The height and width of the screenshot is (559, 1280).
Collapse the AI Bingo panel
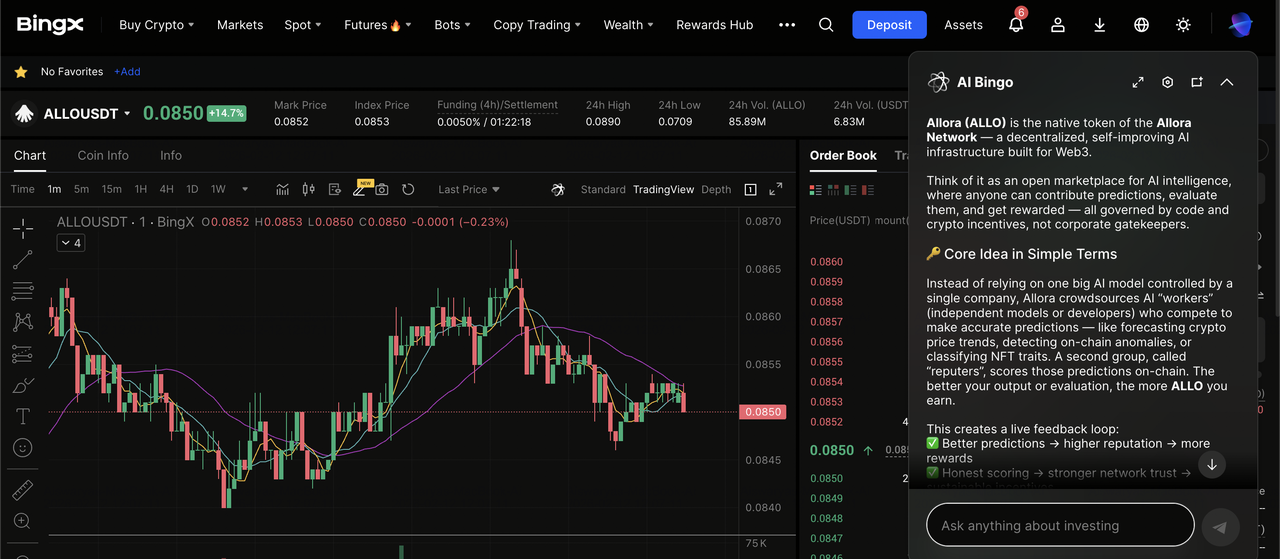[1227, 82]
